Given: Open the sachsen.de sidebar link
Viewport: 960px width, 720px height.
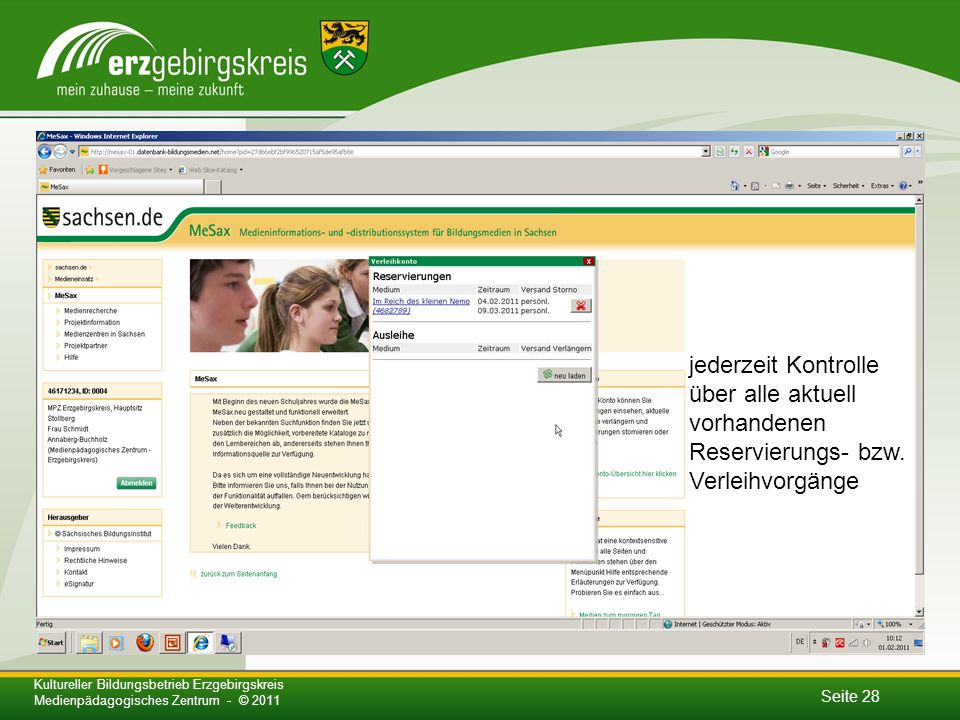Looking at the screenshot, I should [70, 268].
